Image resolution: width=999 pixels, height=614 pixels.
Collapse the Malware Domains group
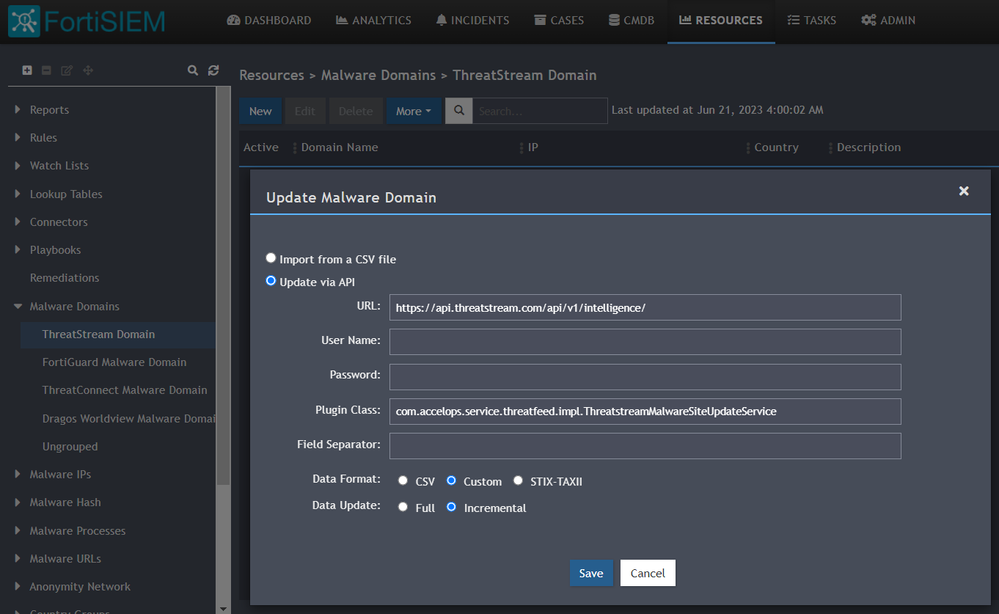[x=18, y=306]
